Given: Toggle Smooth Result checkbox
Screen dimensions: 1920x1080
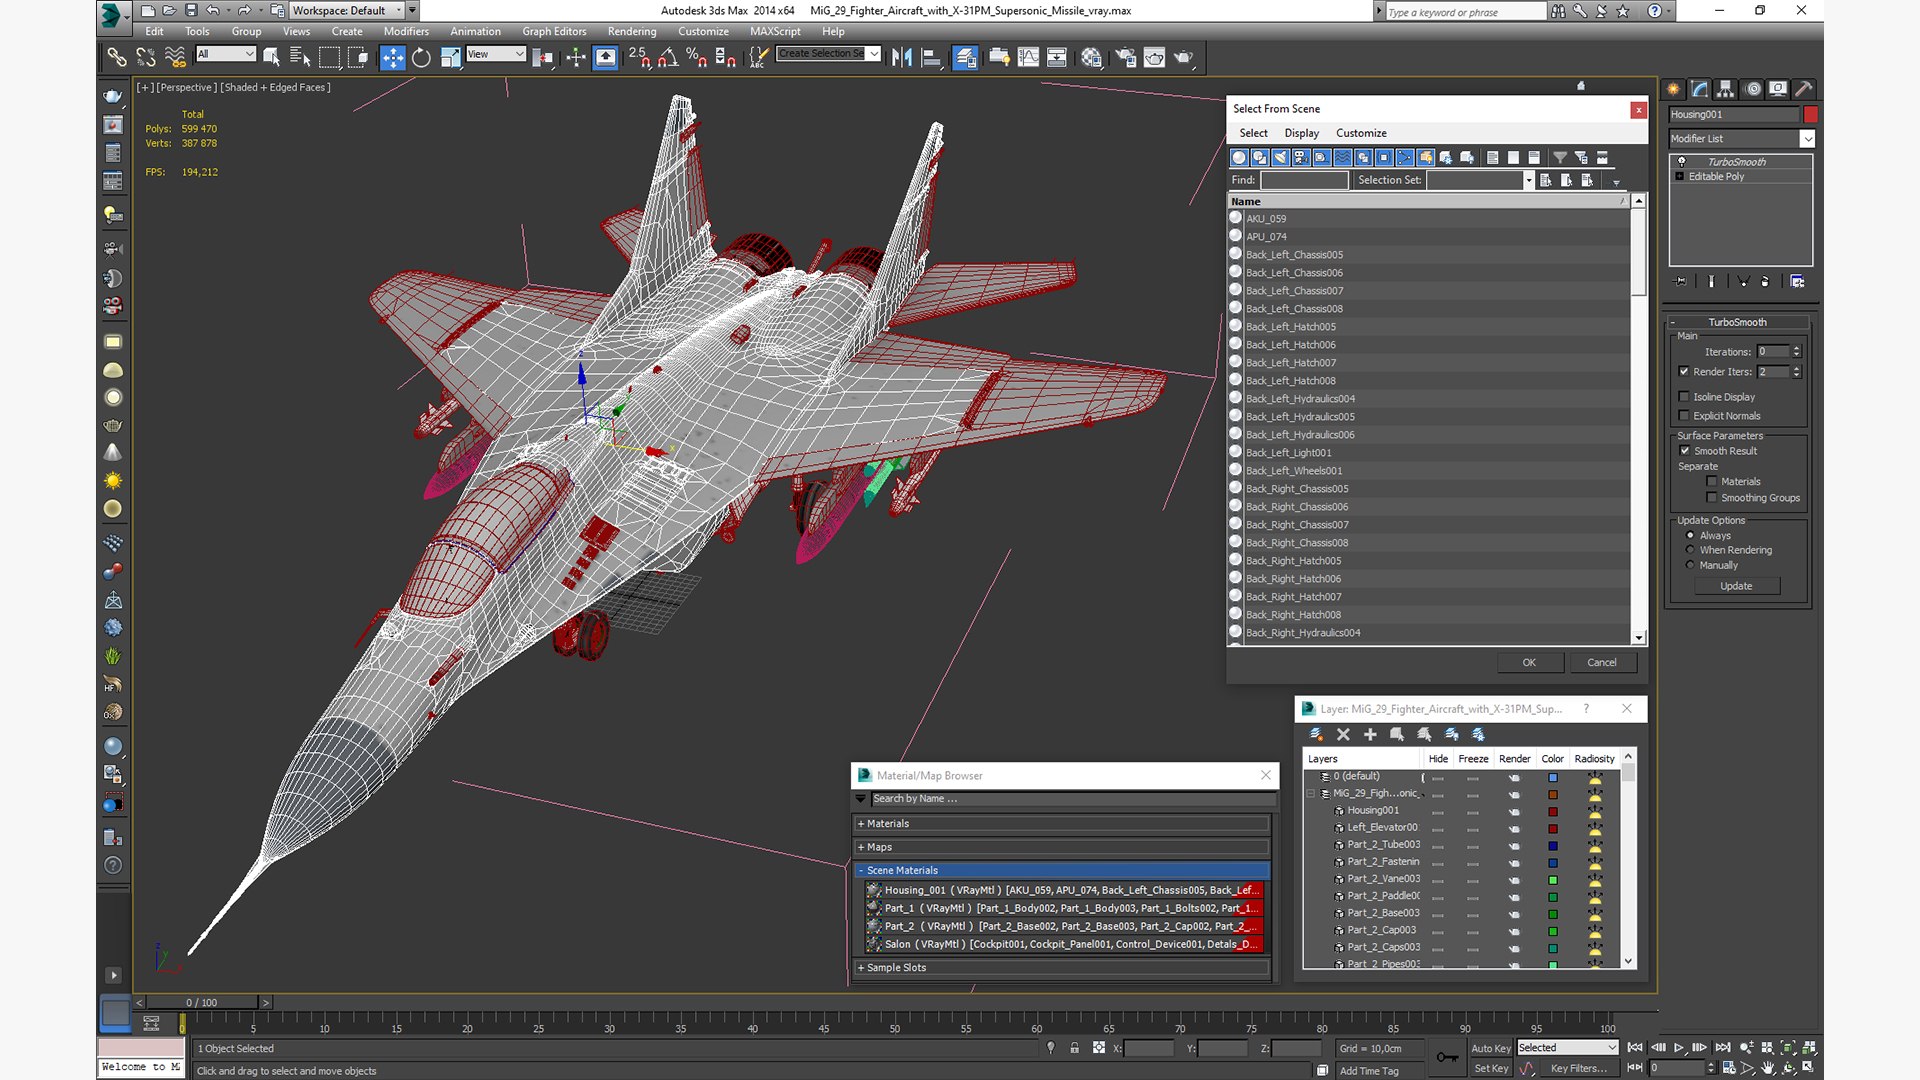Looking at the screenshot, I should tap(1685, 451).
